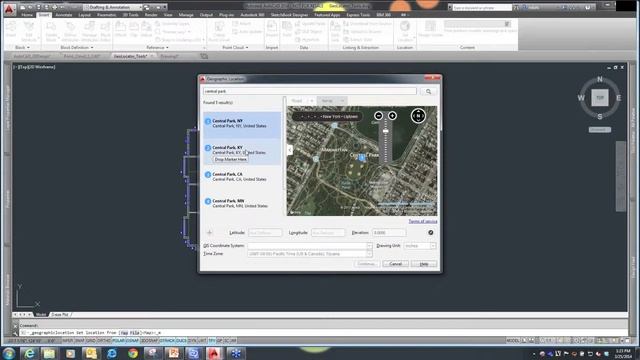
Task: Toggle GRID display in status bar
Action: 91,341
